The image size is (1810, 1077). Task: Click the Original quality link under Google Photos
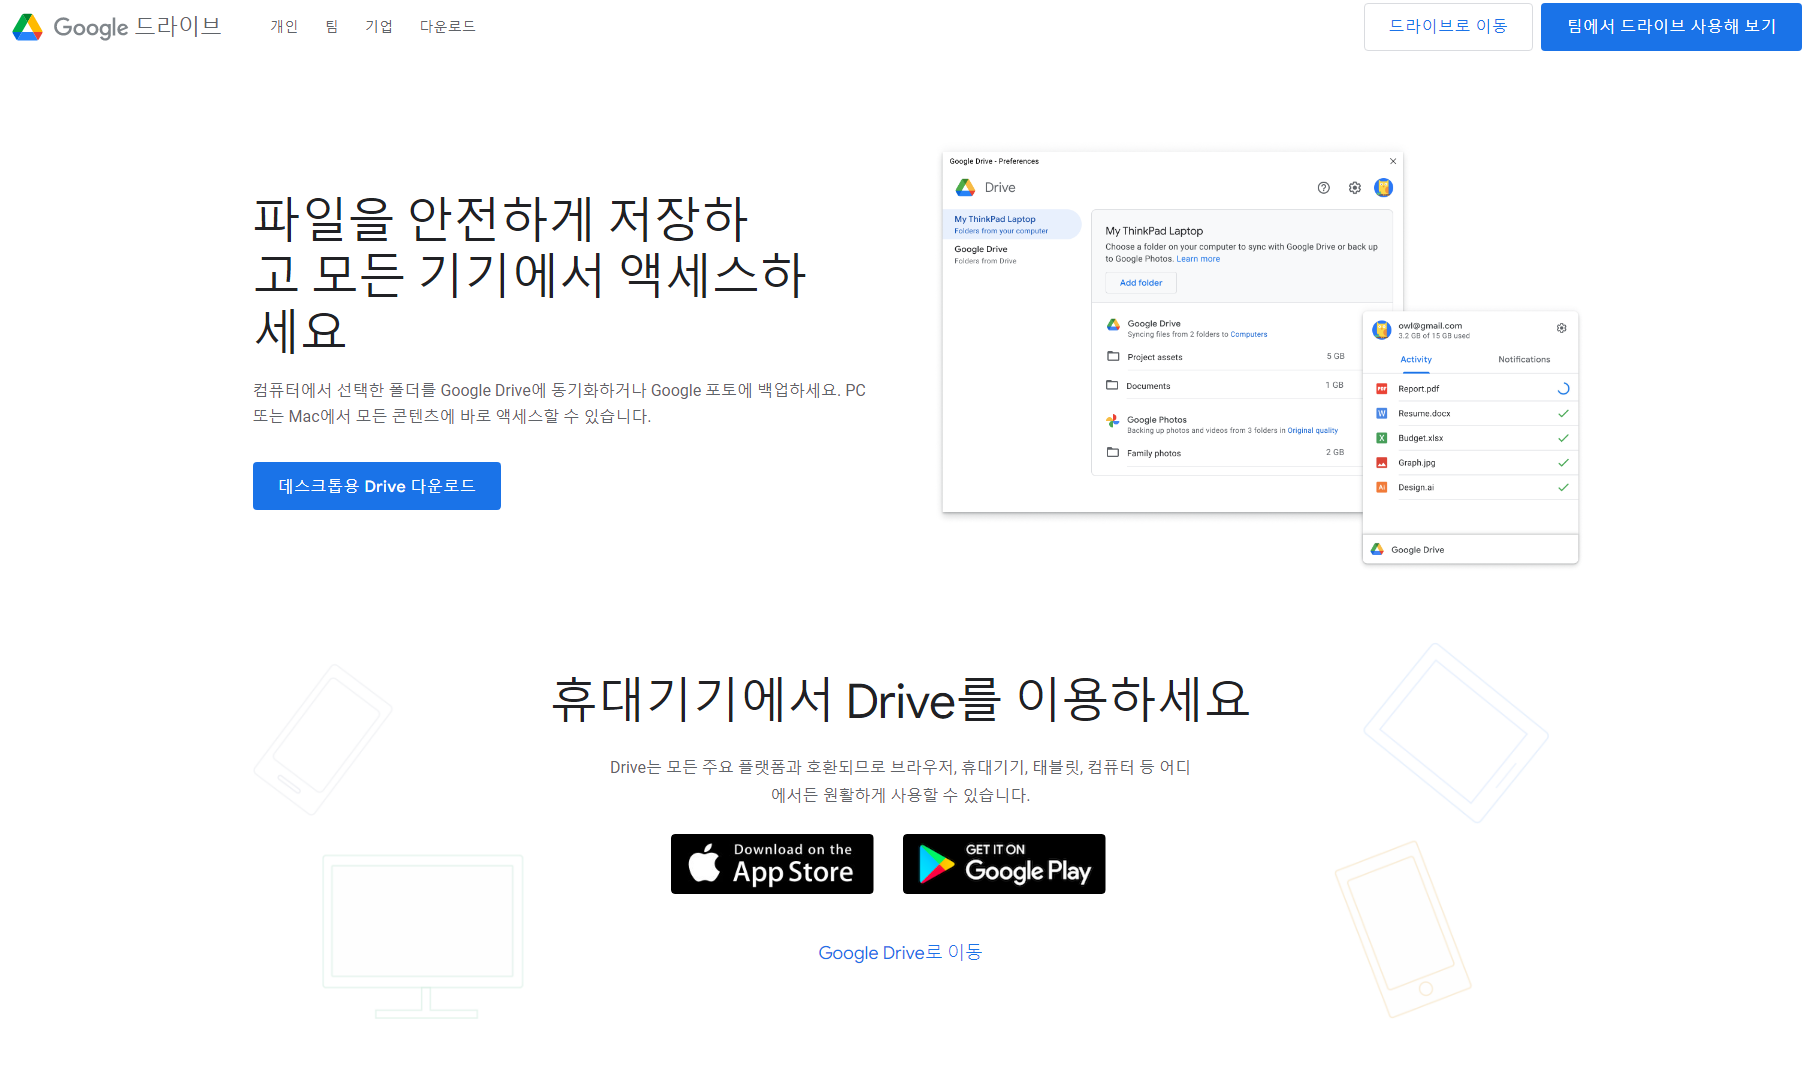[x=1312, y=431]
